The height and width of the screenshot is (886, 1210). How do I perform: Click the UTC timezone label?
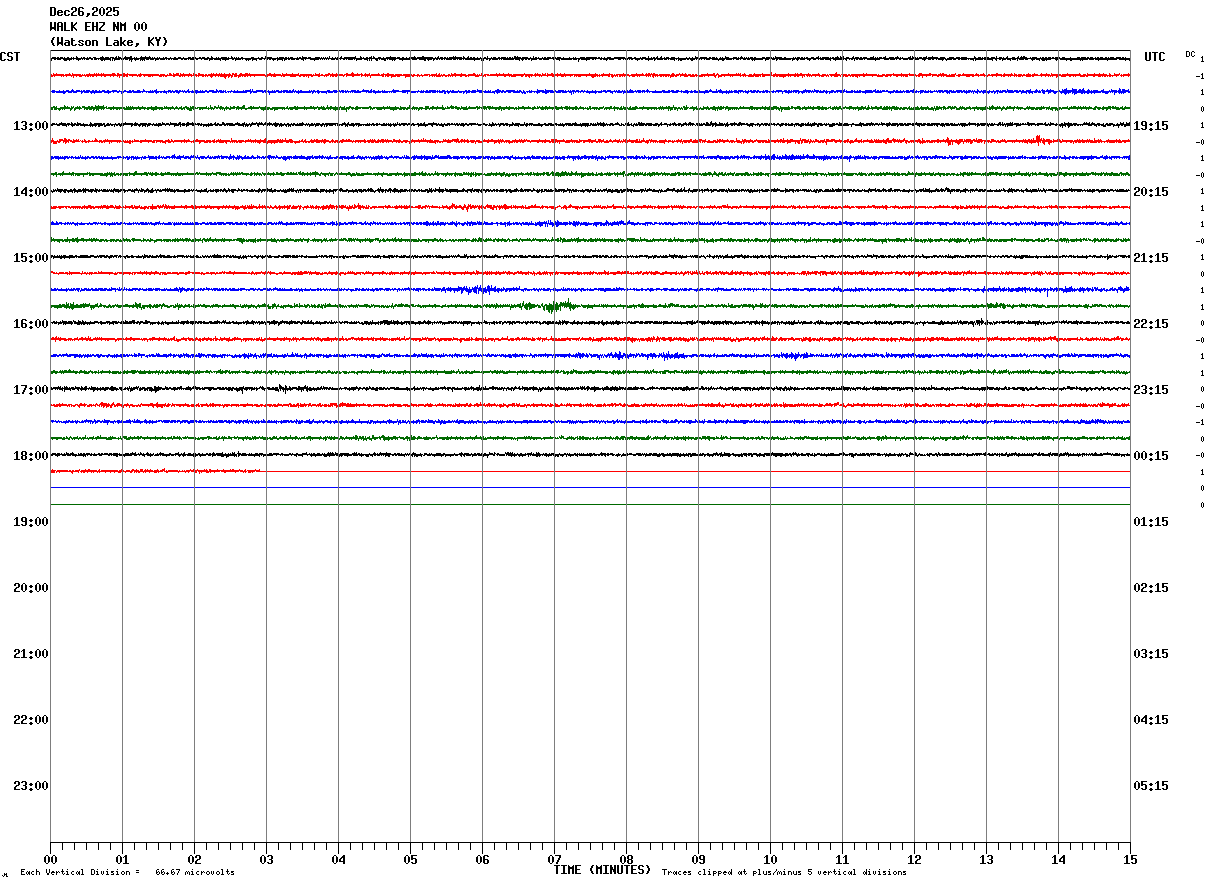(1155, 57)
